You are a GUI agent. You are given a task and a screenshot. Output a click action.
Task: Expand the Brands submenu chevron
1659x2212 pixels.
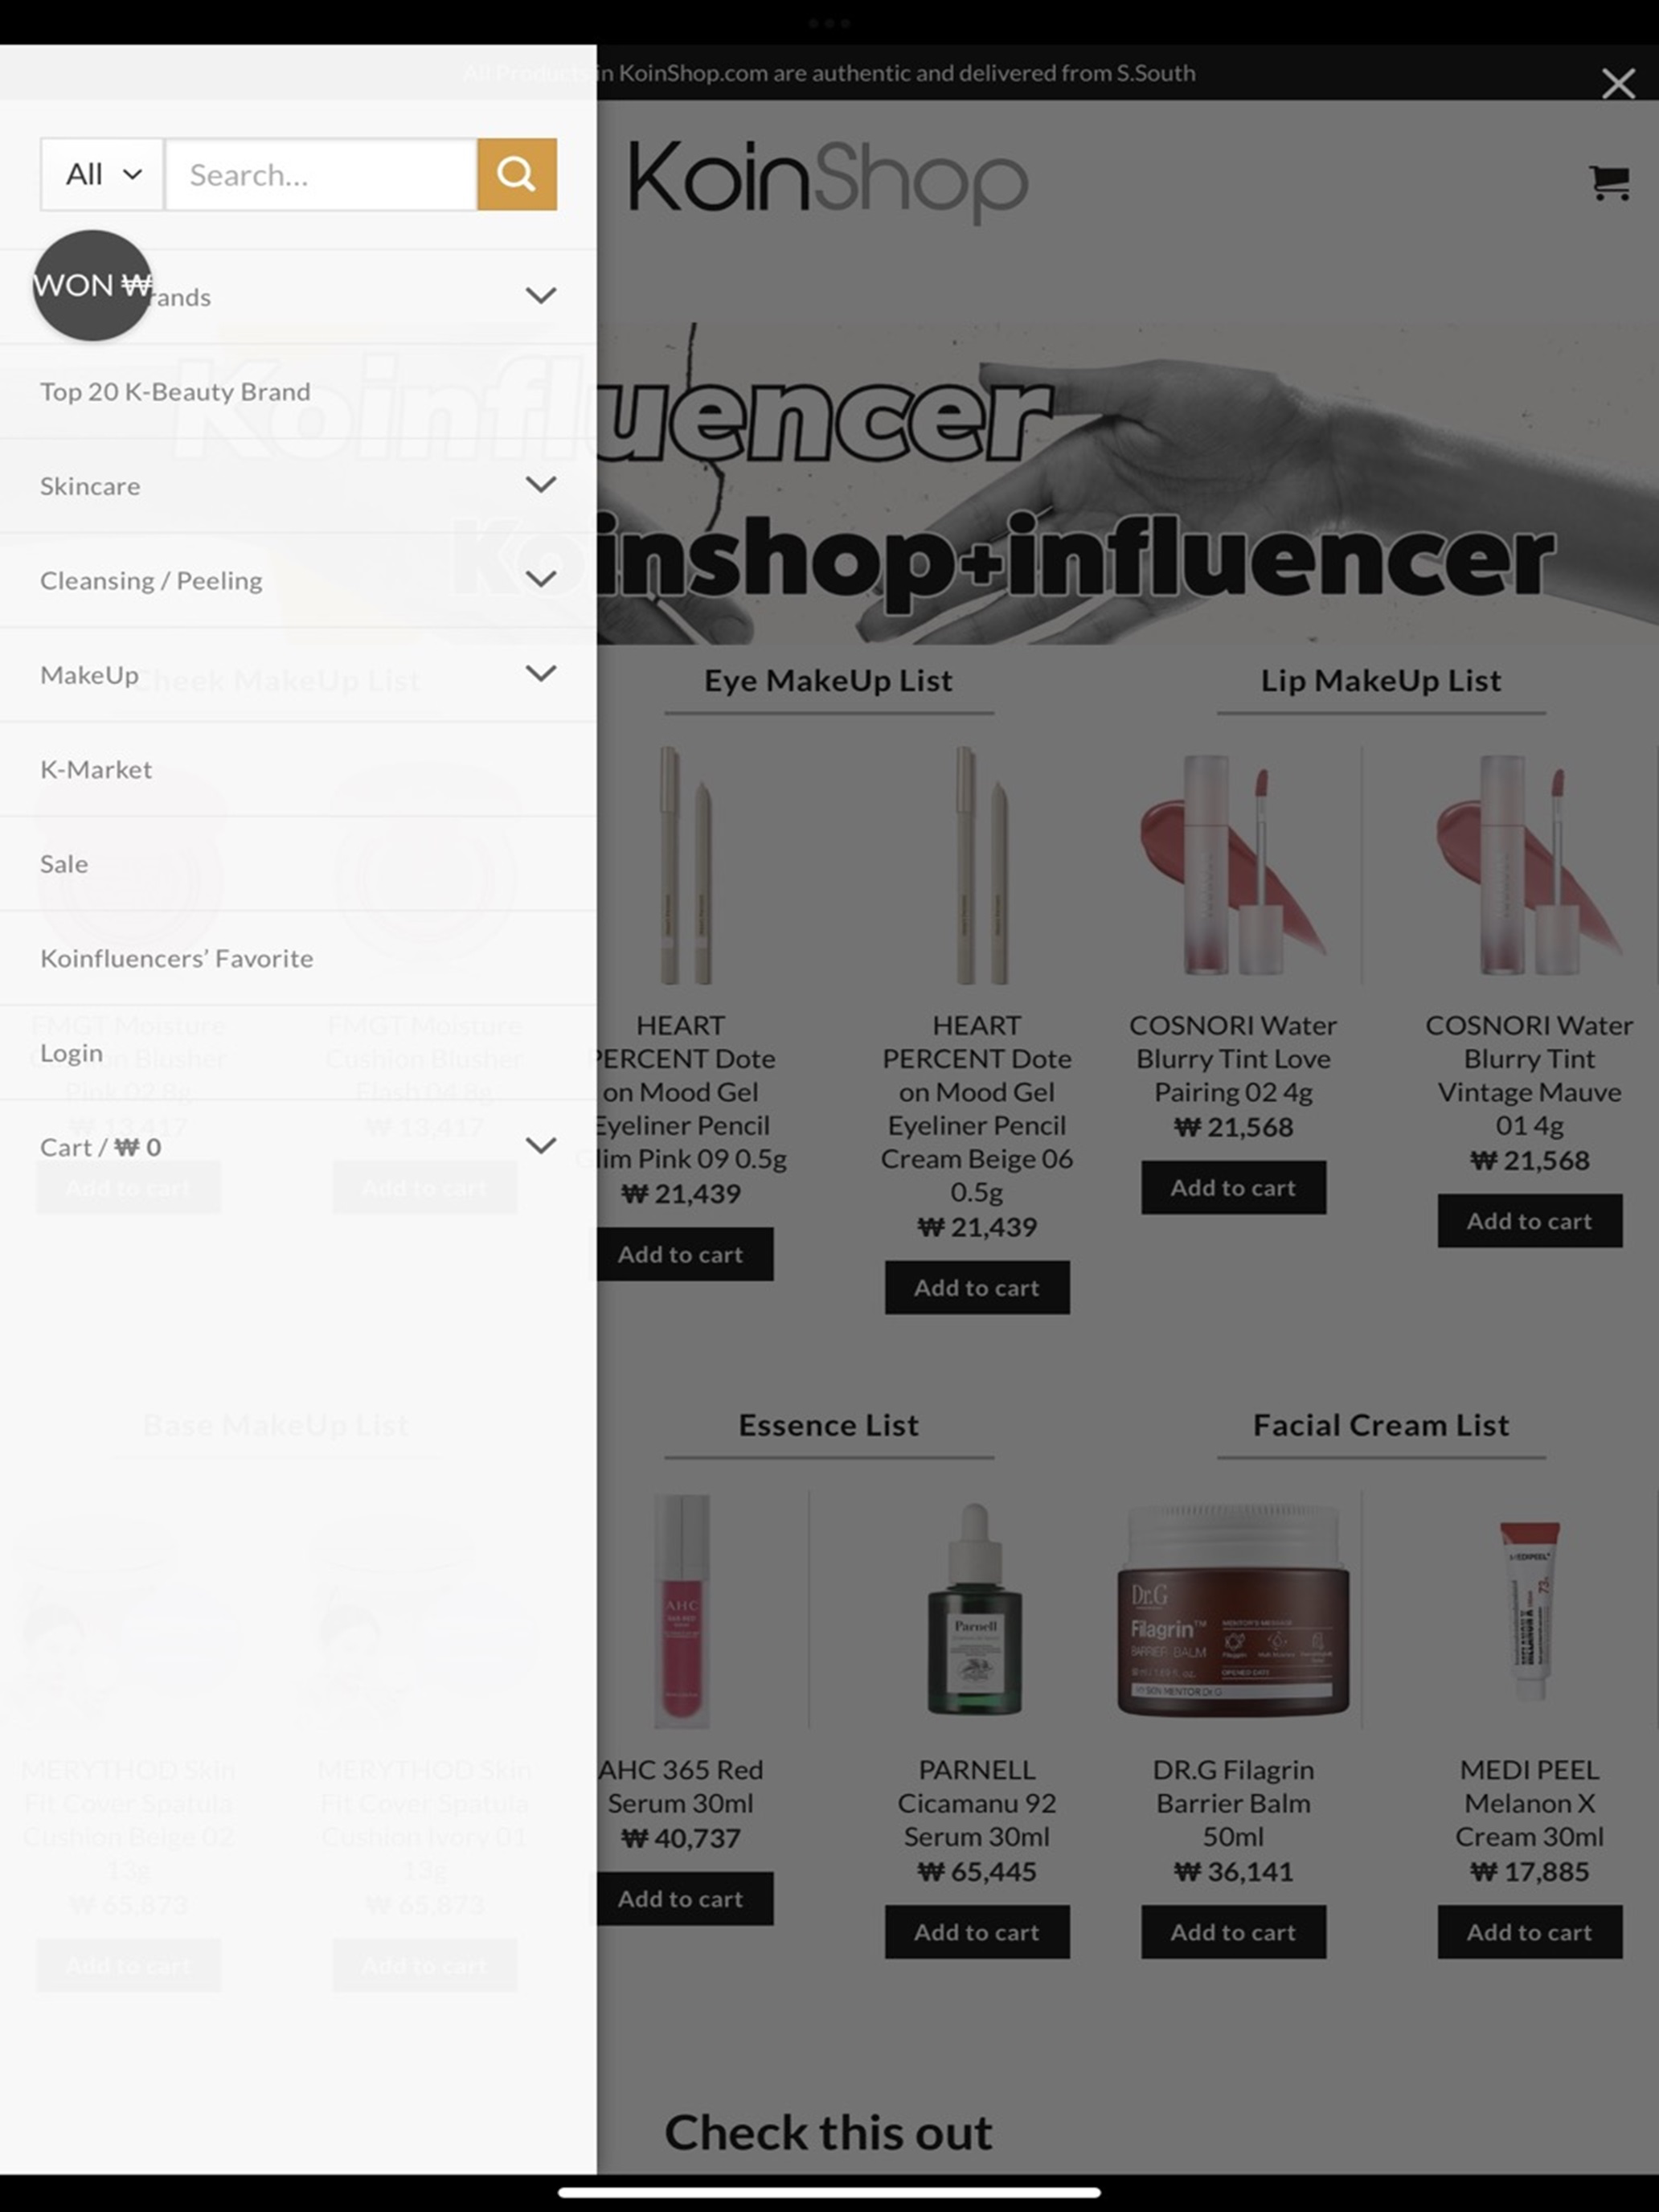tap(541, 295)
